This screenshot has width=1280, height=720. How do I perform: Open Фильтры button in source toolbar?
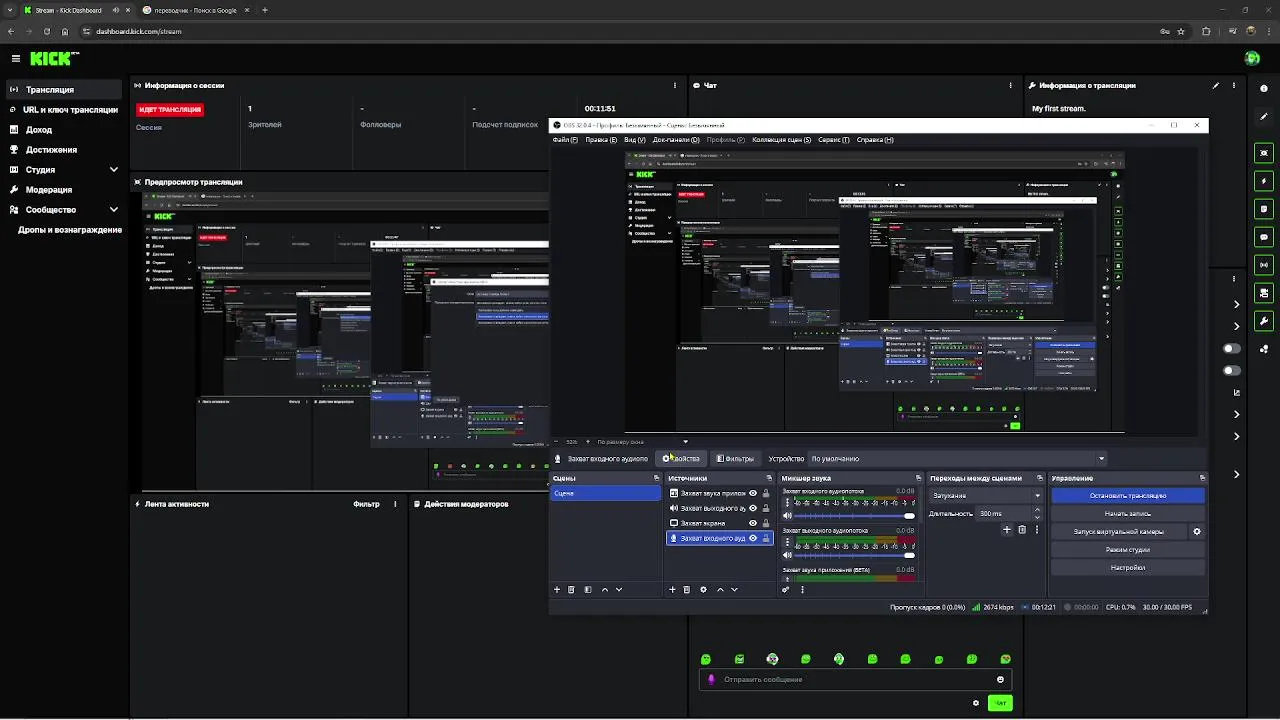735,459
